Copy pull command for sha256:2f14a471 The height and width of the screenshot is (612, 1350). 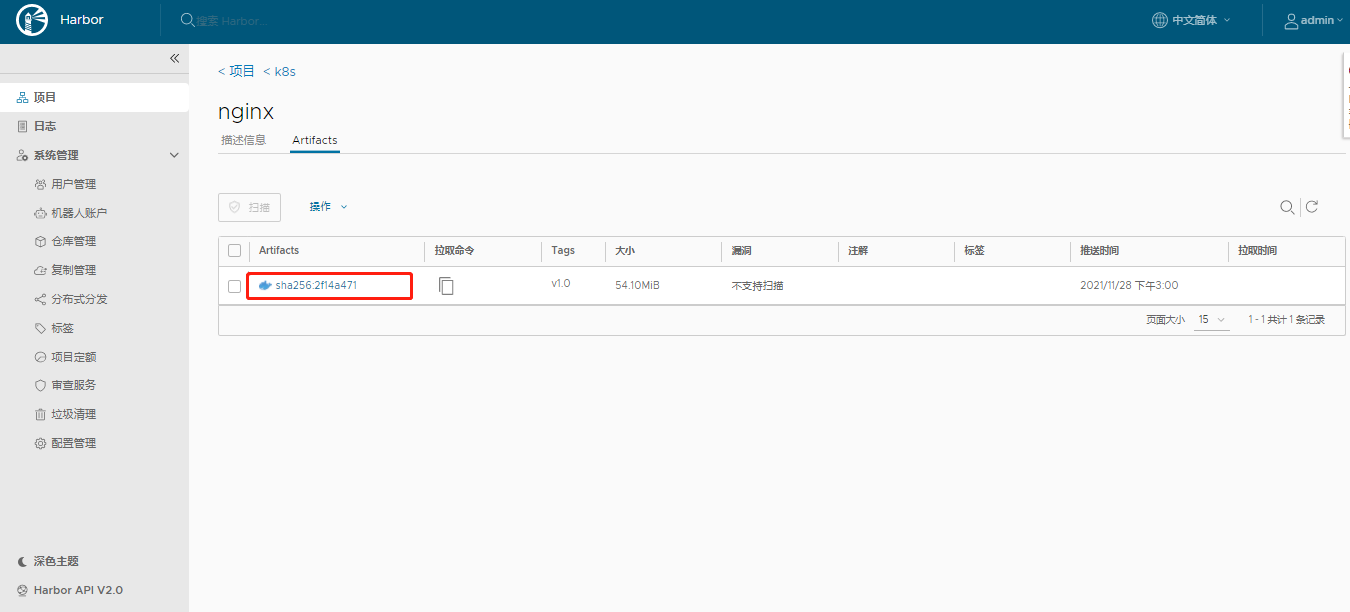446,286
